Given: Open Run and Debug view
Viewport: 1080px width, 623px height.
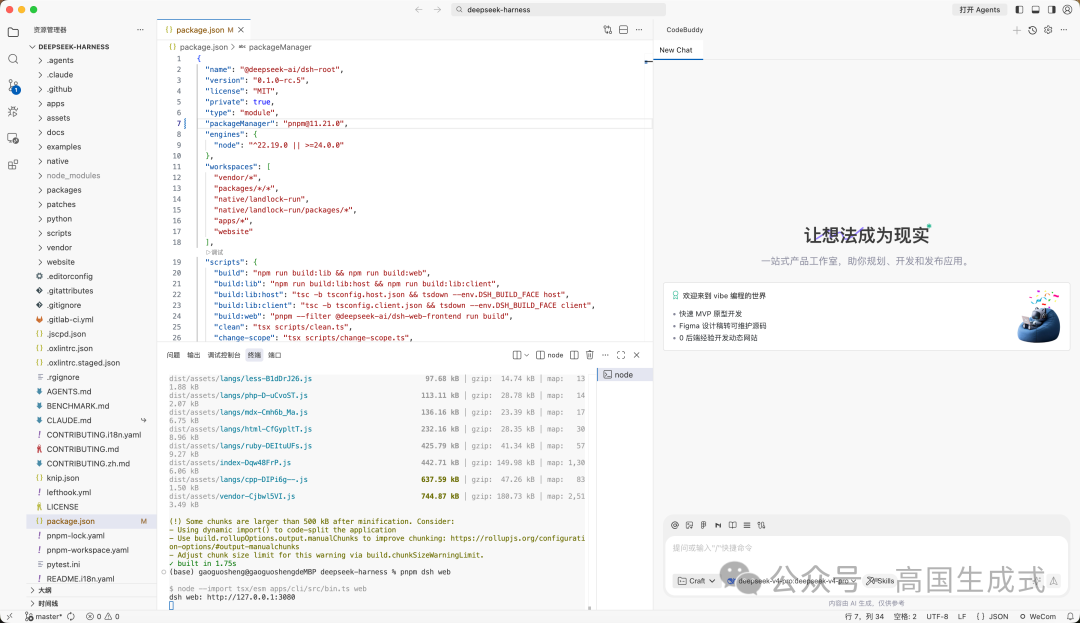Looking at the screenshot, I should (13, 112).
